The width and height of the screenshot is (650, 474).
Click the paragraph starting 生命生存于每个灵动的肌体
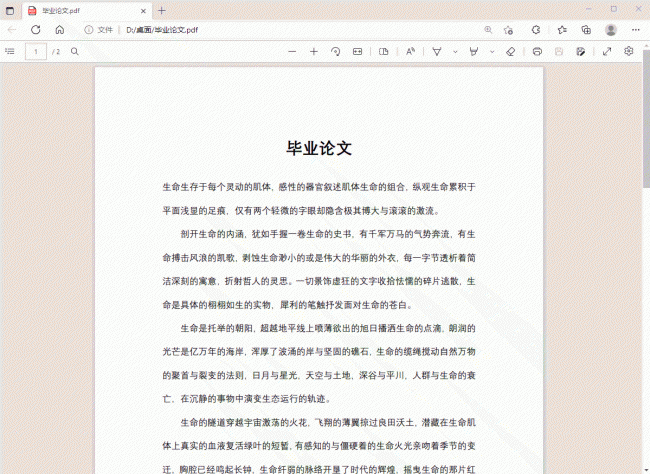[319, 199]
